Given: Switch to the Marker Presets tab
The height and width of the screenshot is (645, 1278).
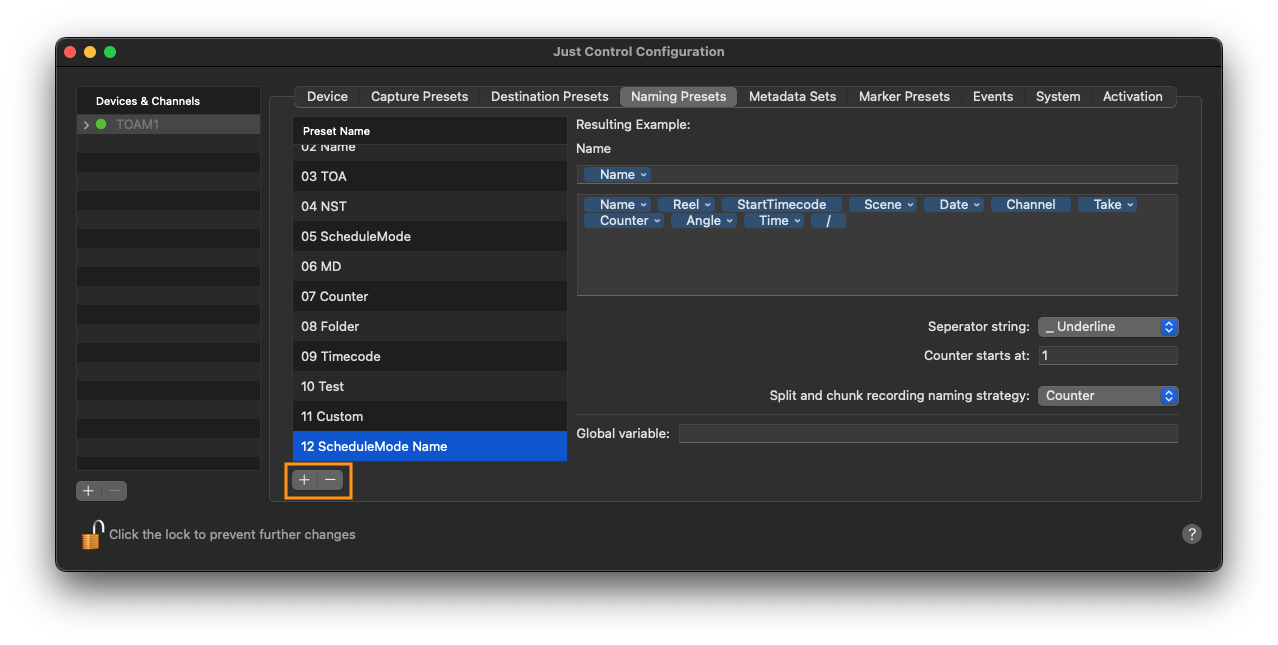Looking at the screenshot, I should click(904, 97).
